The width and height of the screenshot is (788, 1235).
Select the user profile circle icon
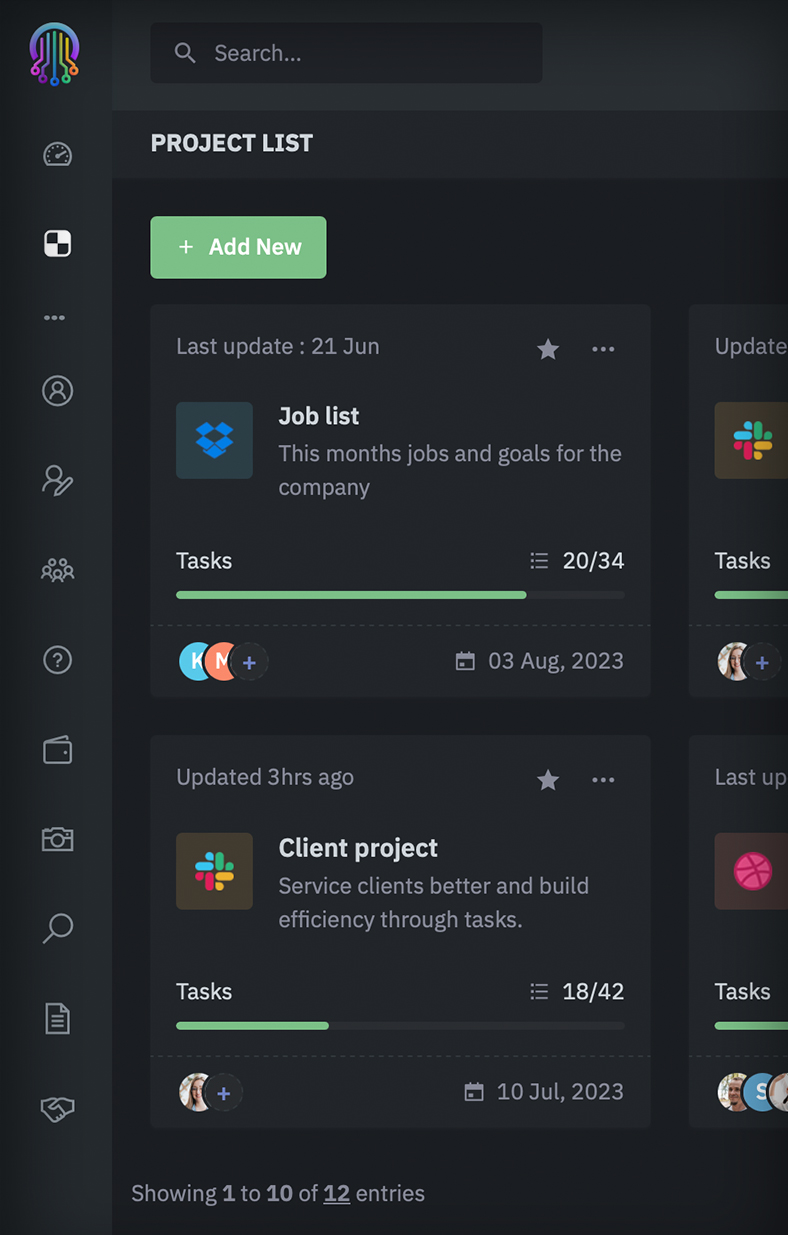point(57,391)
